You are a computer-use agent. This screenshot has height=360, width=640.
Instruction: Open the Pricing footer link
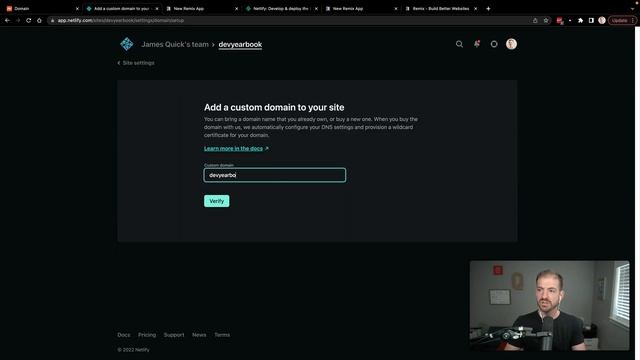point(147,335)
